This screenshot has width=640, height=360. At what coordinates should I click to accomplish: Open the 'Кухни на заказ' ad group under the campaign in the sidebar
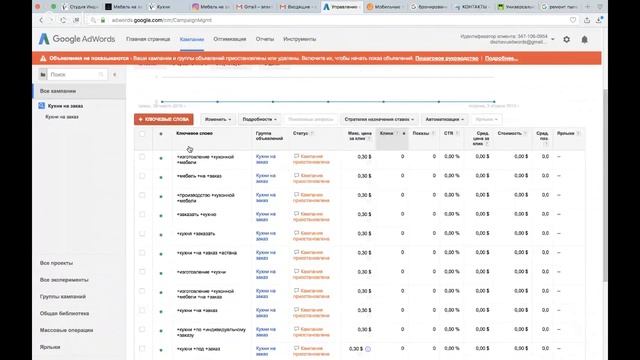[62, 117]
